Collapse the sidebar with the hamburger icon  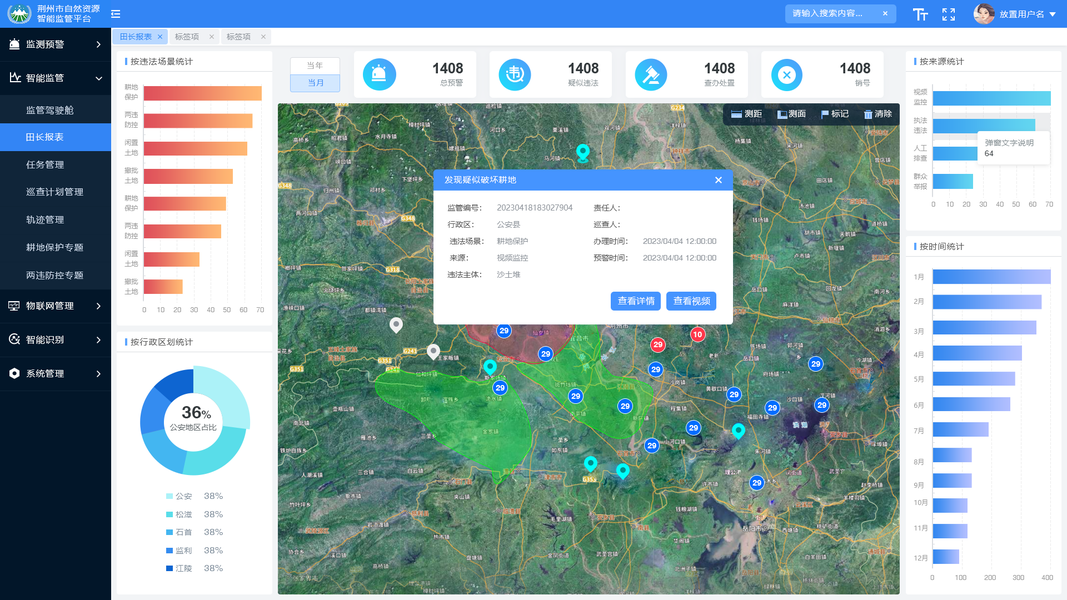[x=116, y=14]
